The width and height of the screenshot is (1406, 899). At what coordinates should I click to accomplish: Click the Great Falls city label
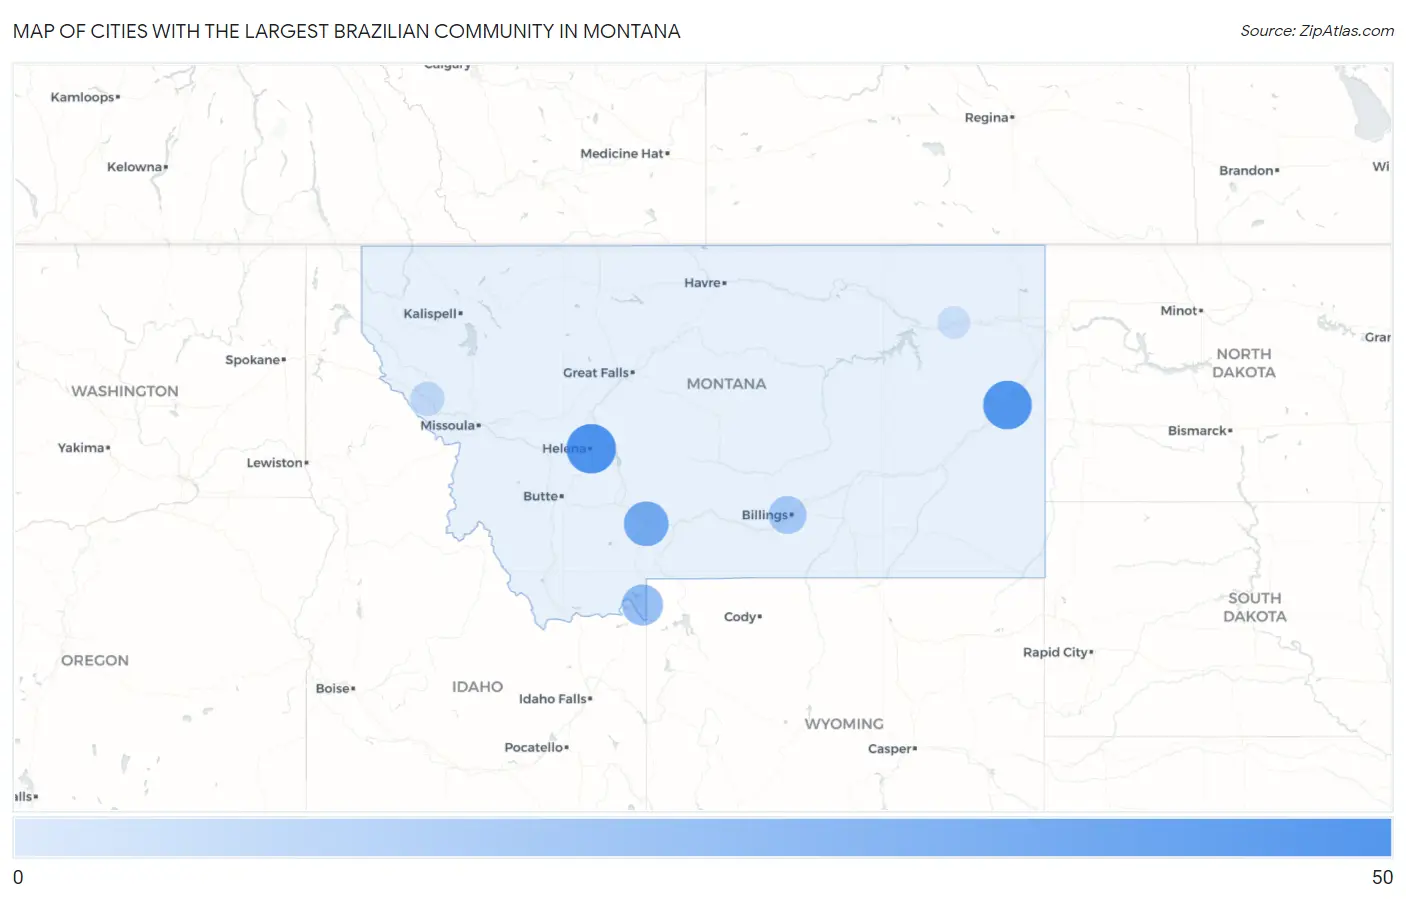596,373
